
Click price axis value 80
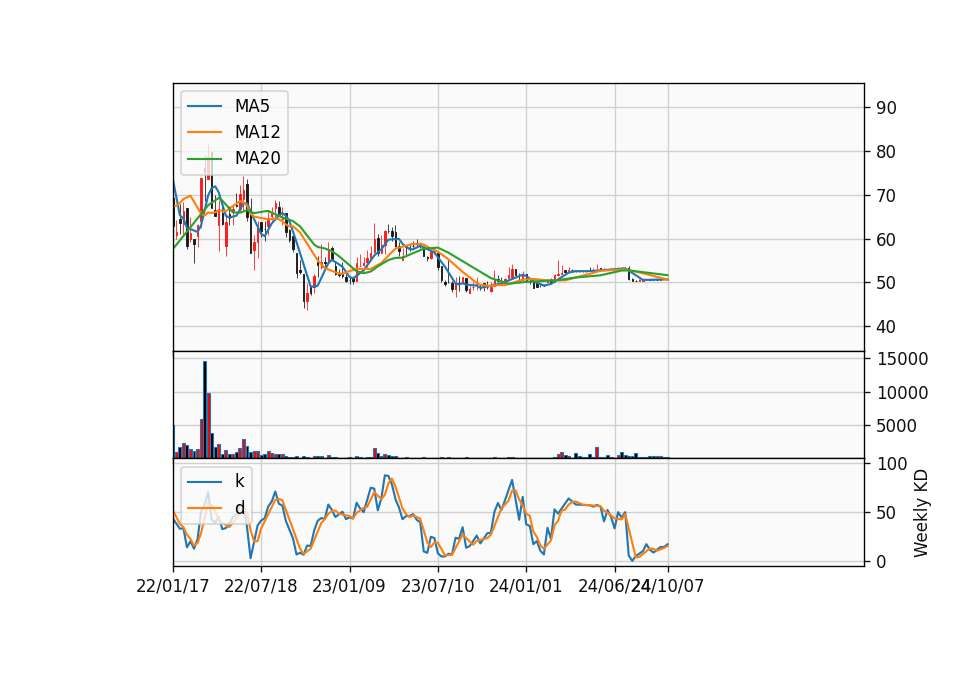pos(887,152)
